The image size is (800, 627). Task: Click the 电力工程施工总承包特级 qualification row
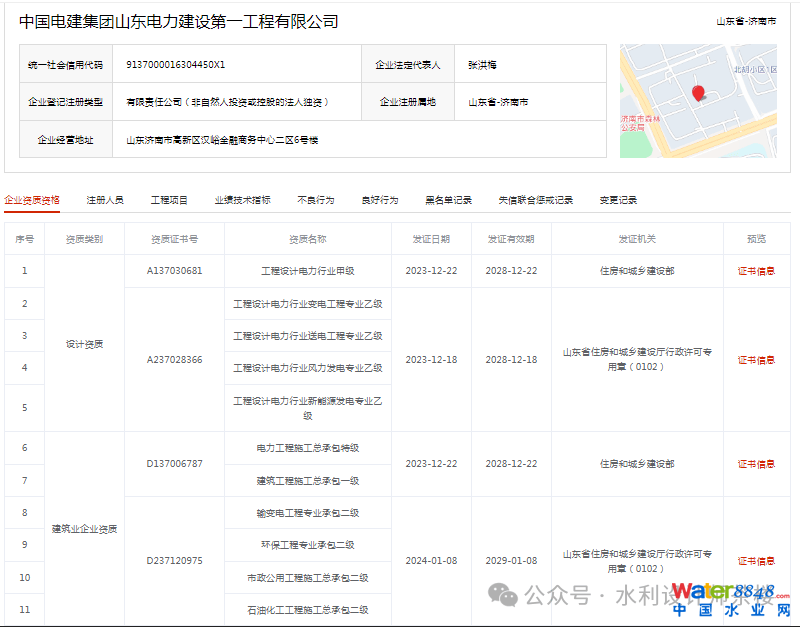tap(307, 448)
